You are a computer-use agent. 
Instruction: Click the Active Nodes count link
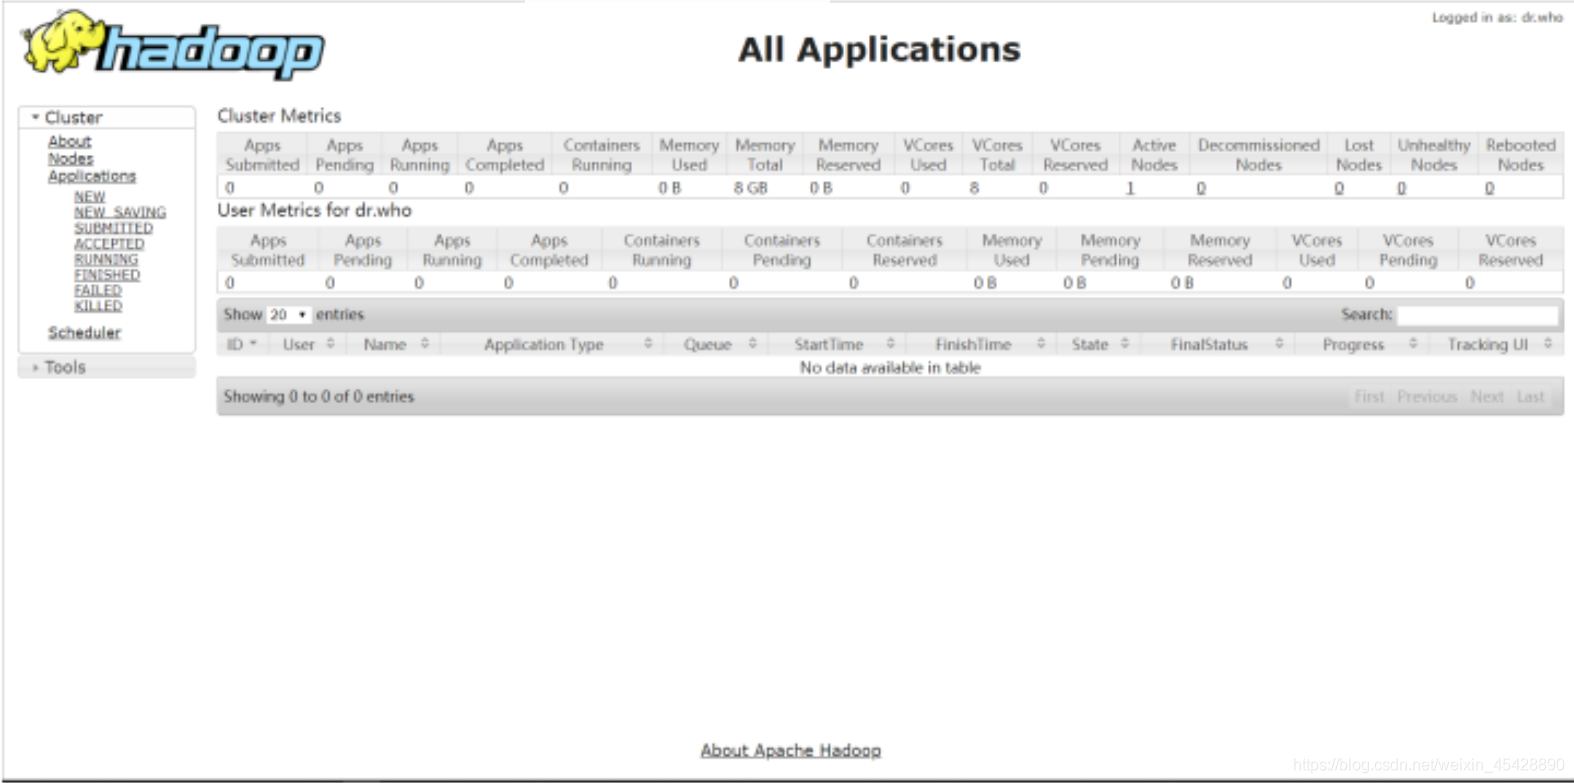point(1130,188)
